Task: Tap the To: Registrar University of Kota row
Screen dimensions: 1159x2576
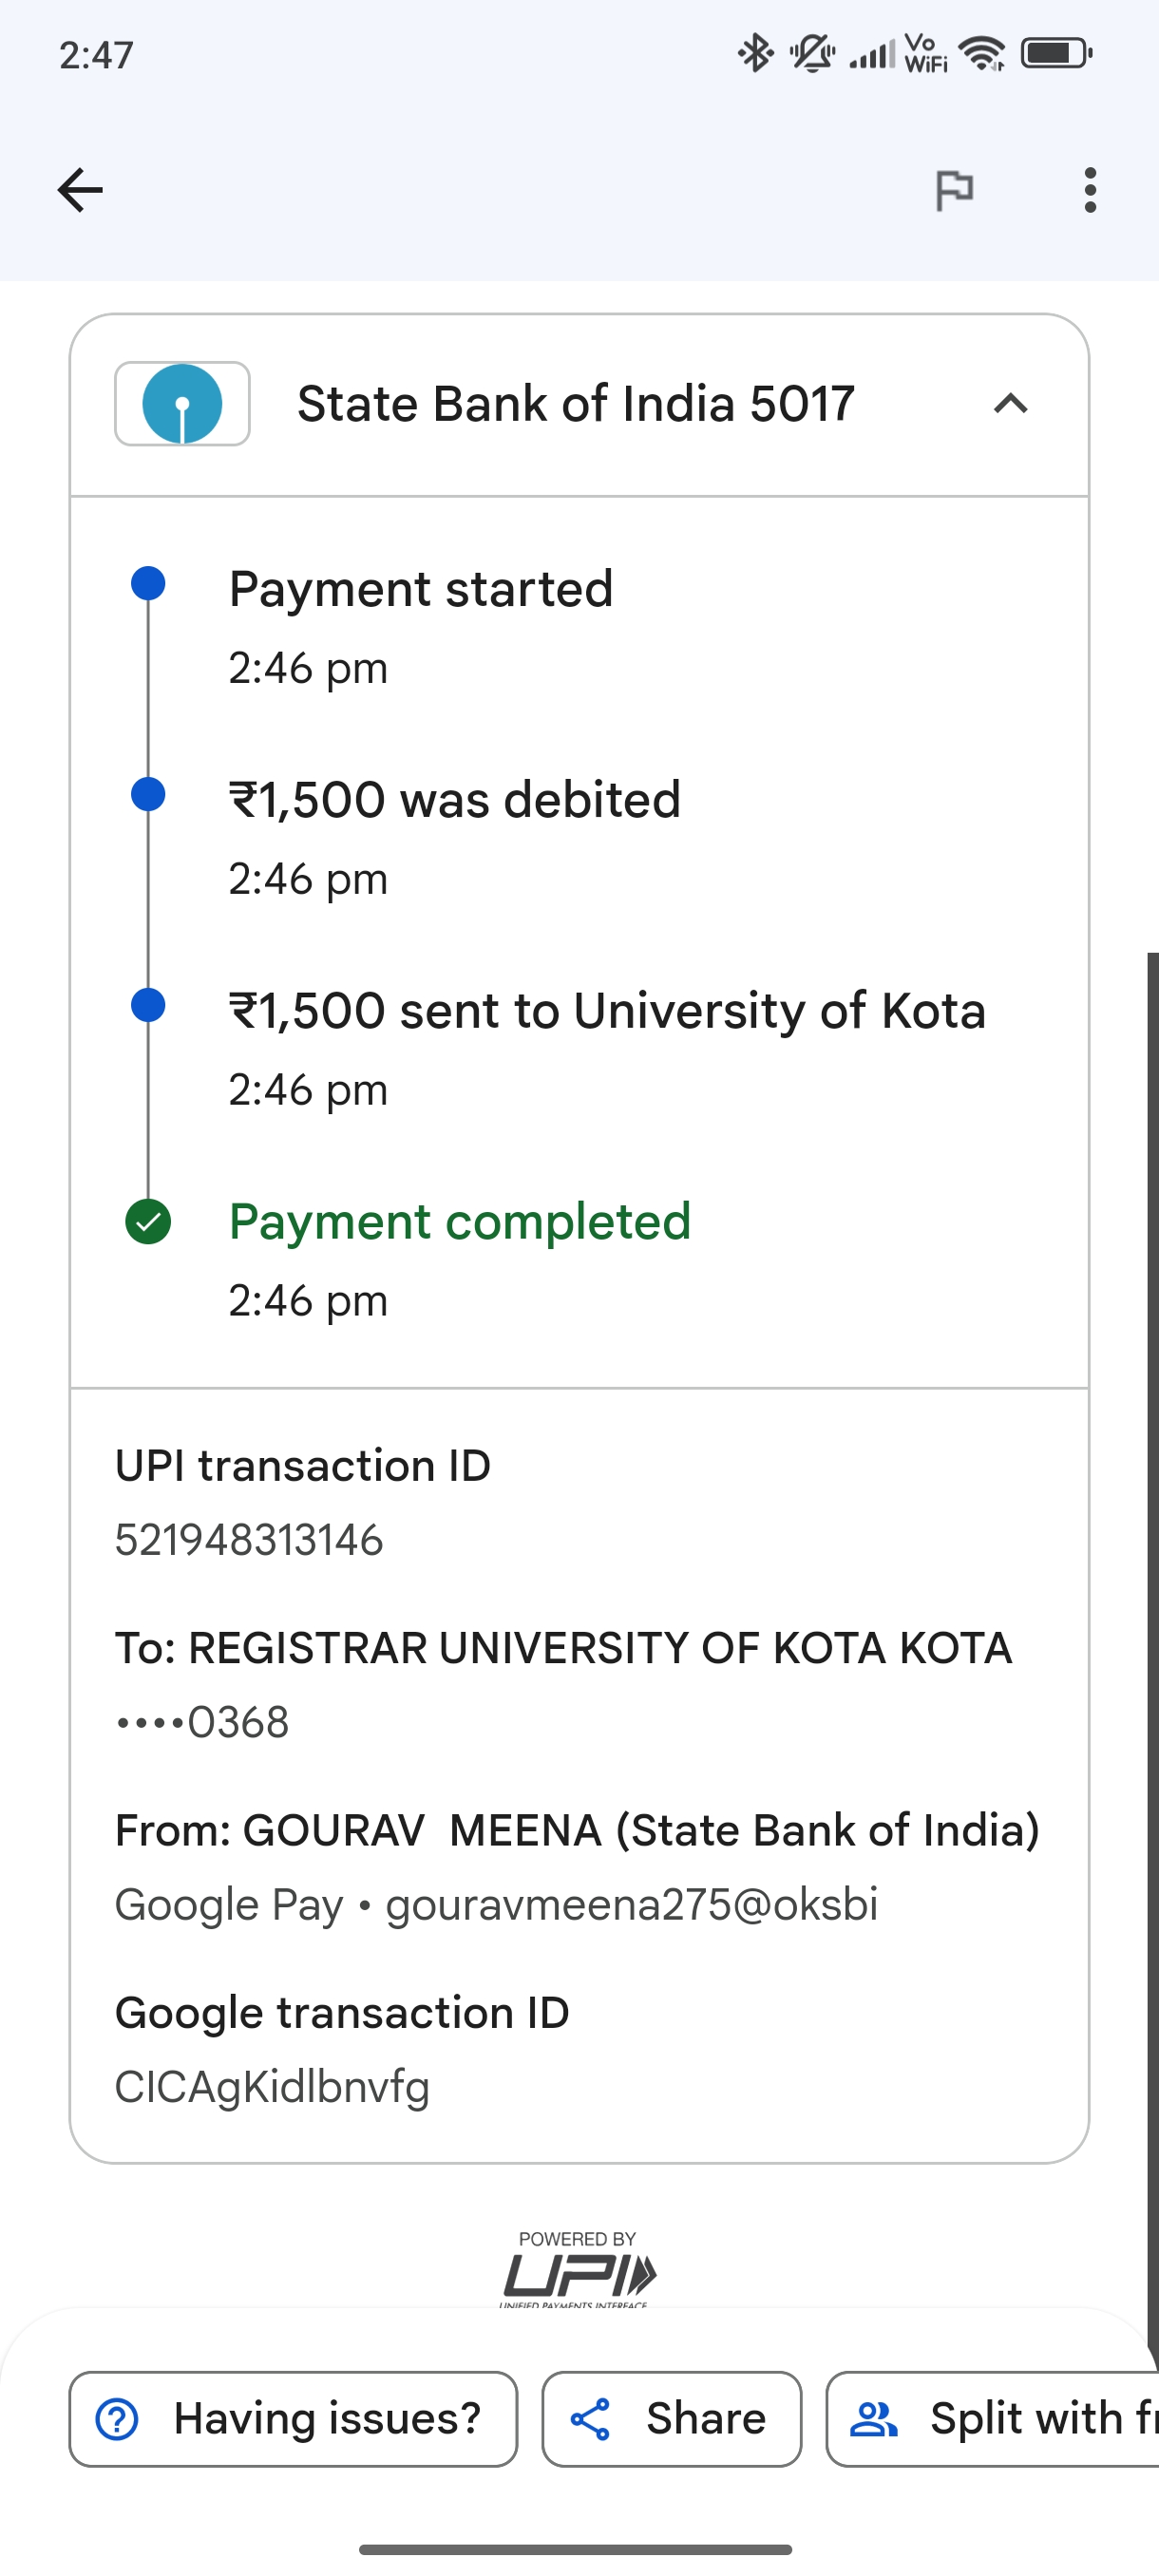Action: click(563, 1648)
